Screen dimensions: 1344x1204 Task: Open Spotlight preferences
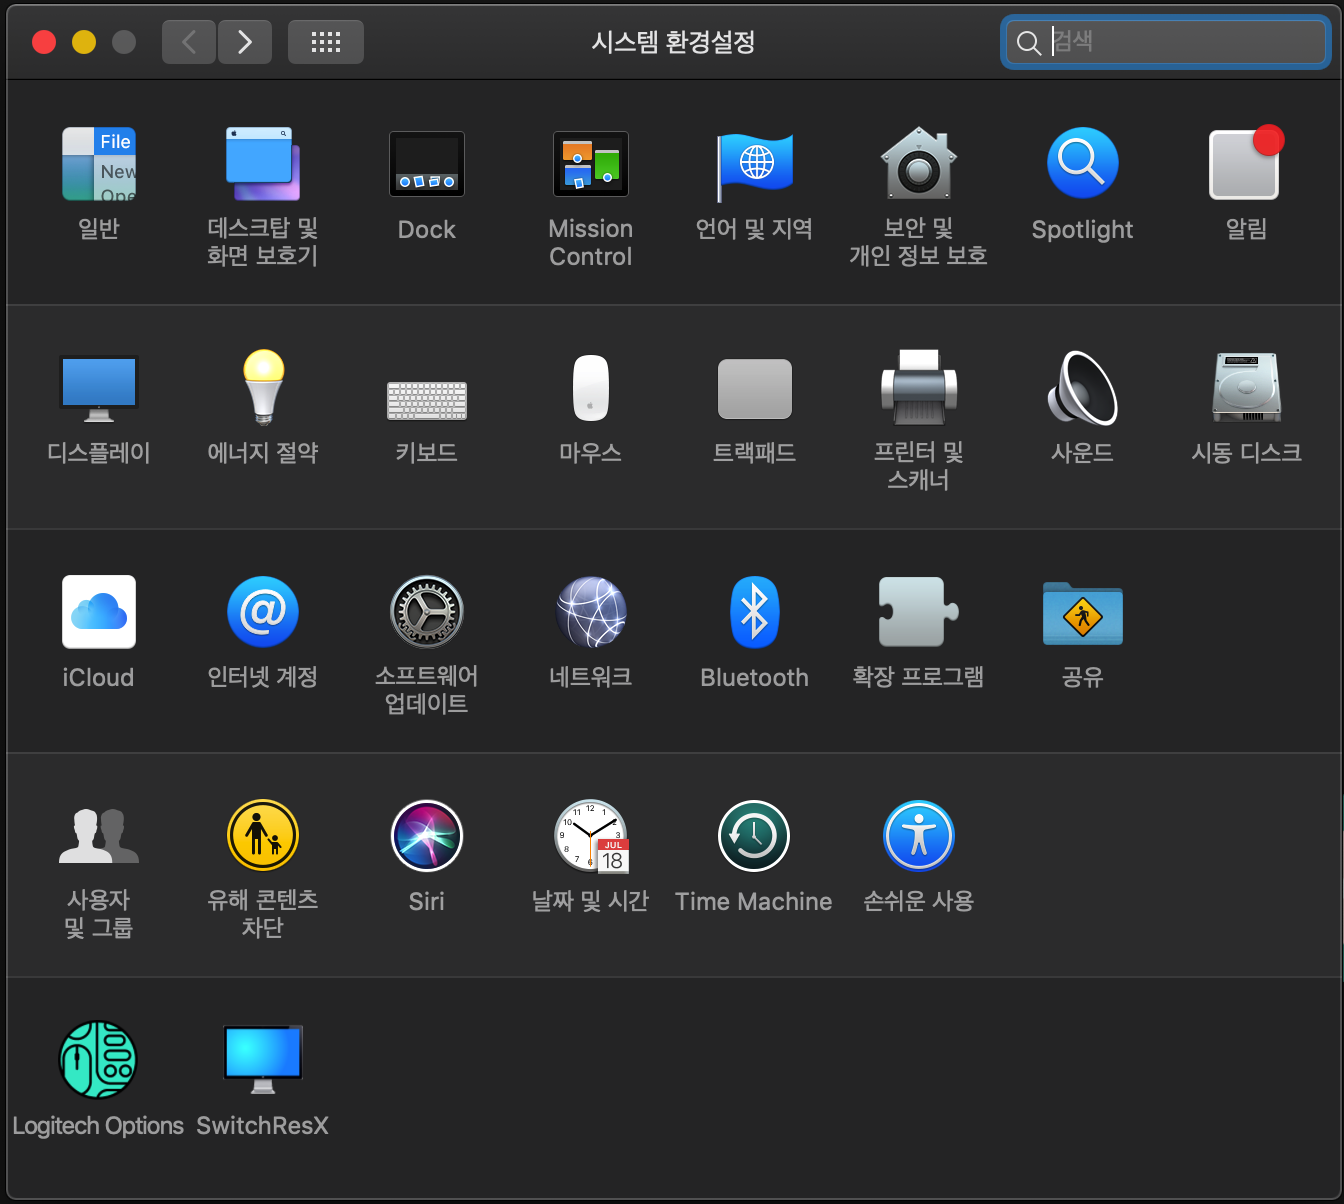point(1083,163)
